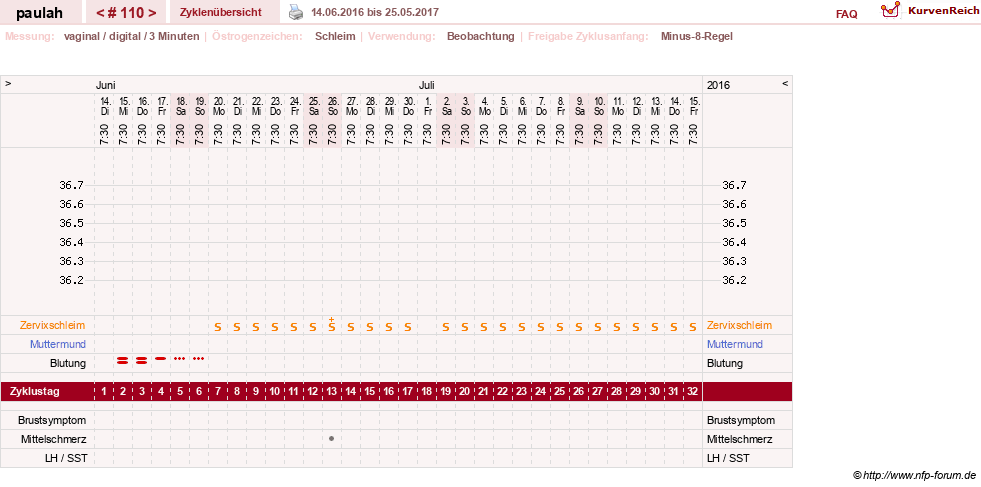Click the left '>' arrow beside Juni
Image resolution: width=981 pixels, height=487 pixels.
[8, 83]
